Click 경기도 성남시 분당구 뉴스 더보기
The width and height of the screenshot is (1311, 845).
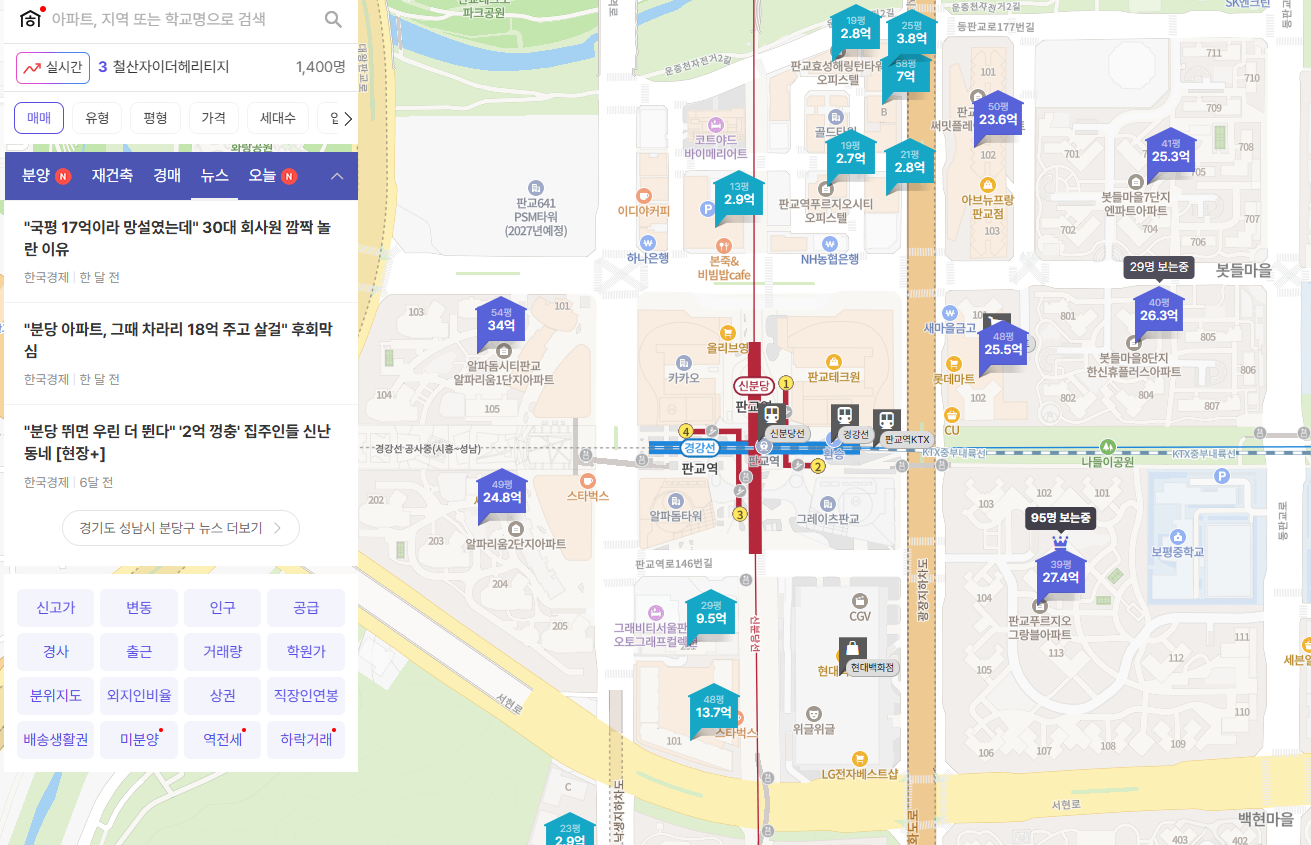181,528
